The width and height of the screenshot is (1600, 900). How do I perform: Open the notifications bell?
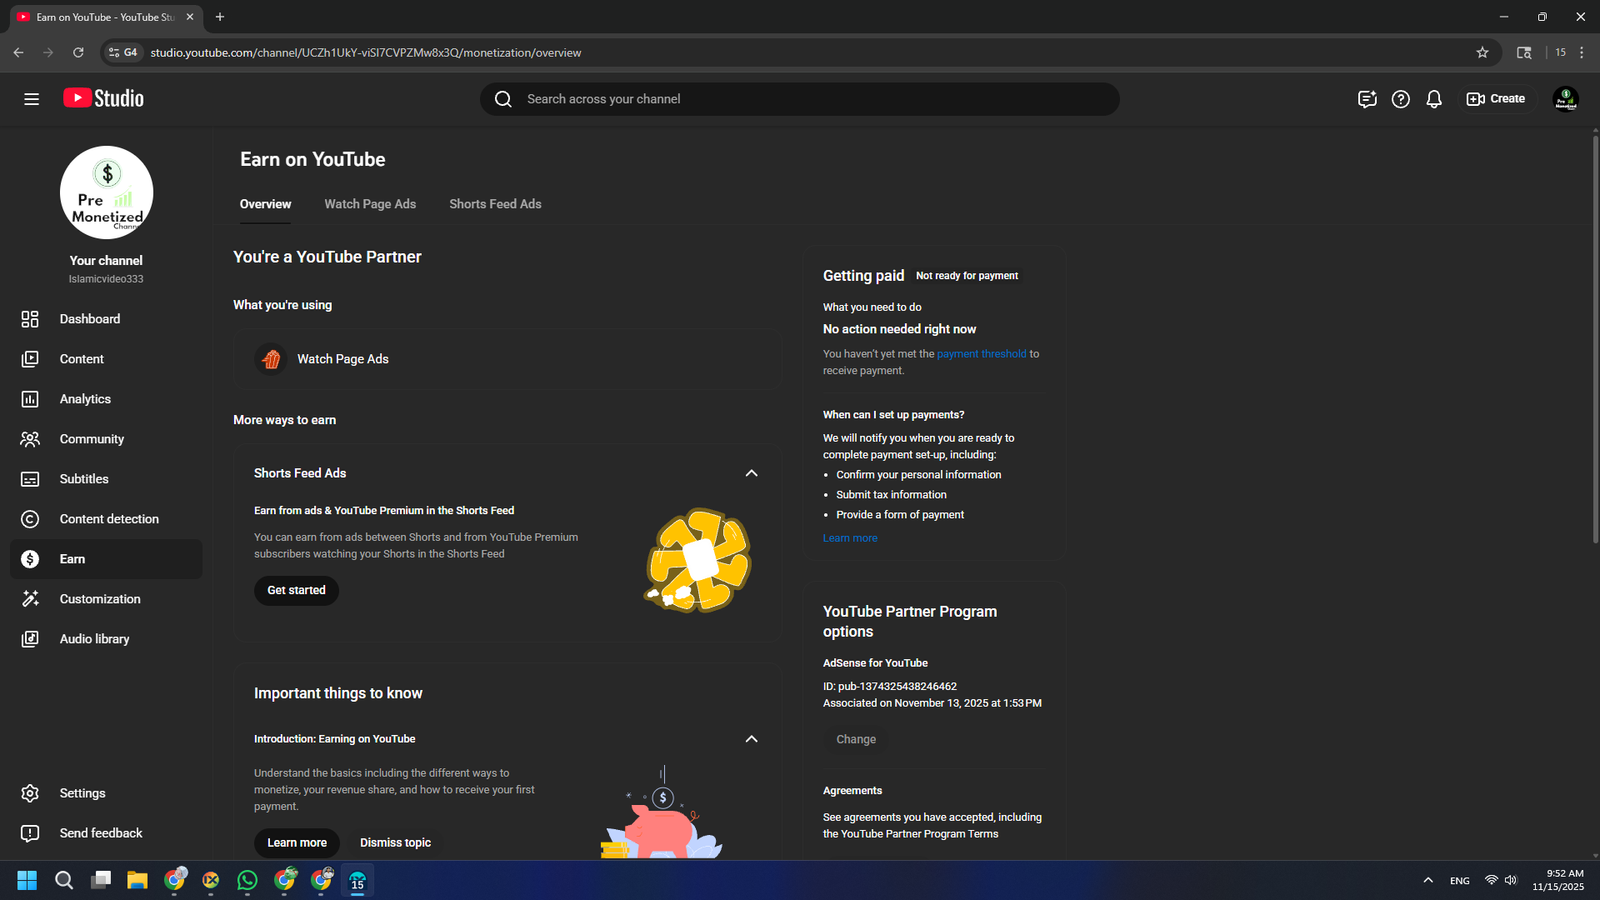pos(1434,99)
